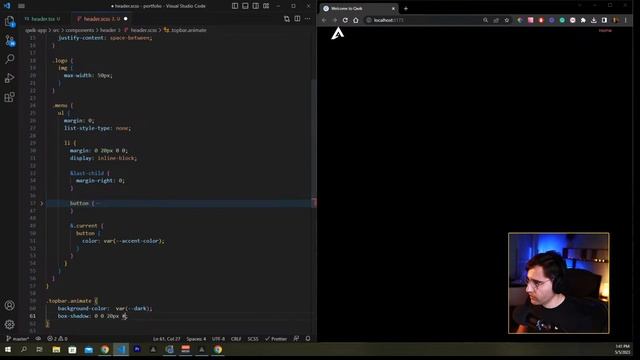Viewport: 640px width, 360px height.
Task: Switch to the header.tsx editor tab
Action: [x=42, y=19]
